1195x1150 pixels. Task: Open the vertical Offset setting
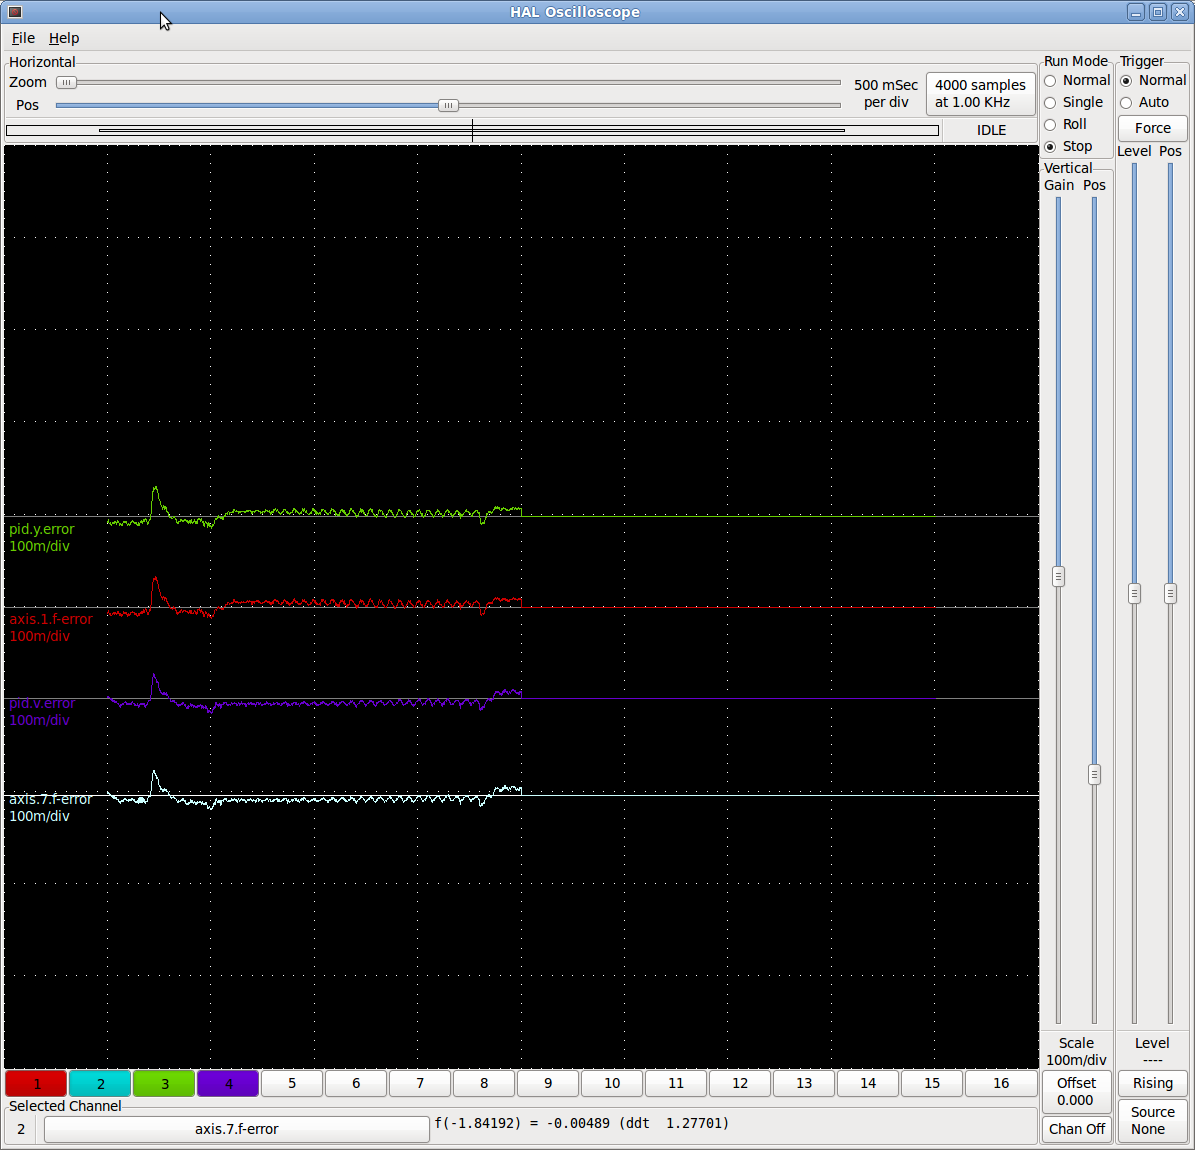pos(1076,1091)
